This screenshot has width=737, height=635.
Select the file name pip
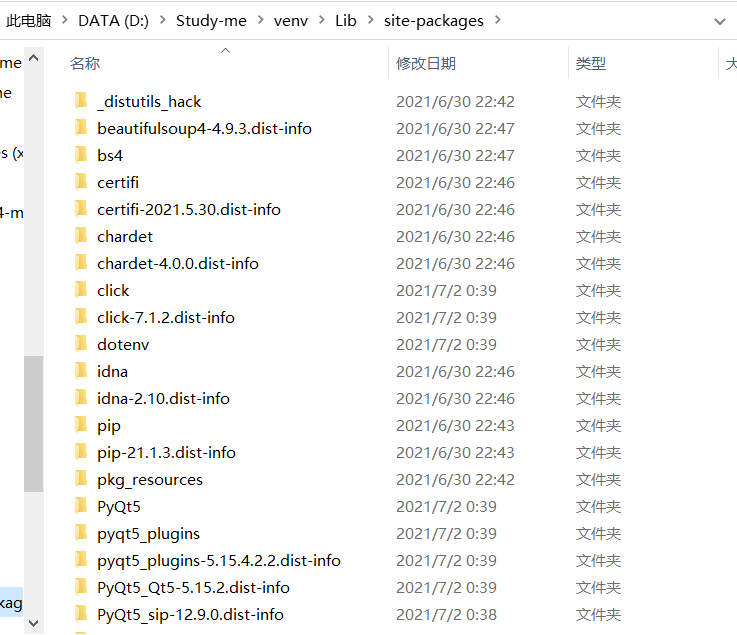pos(109,426)
